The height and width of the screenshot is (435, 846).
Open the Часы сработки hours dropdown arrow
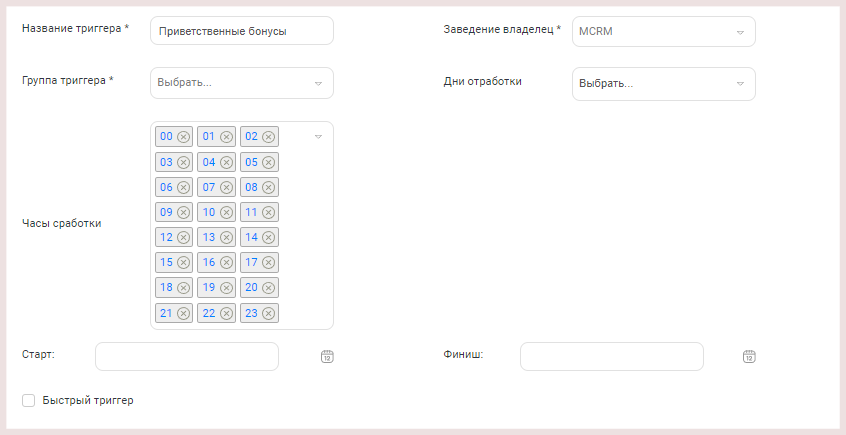tap(318, 137)
